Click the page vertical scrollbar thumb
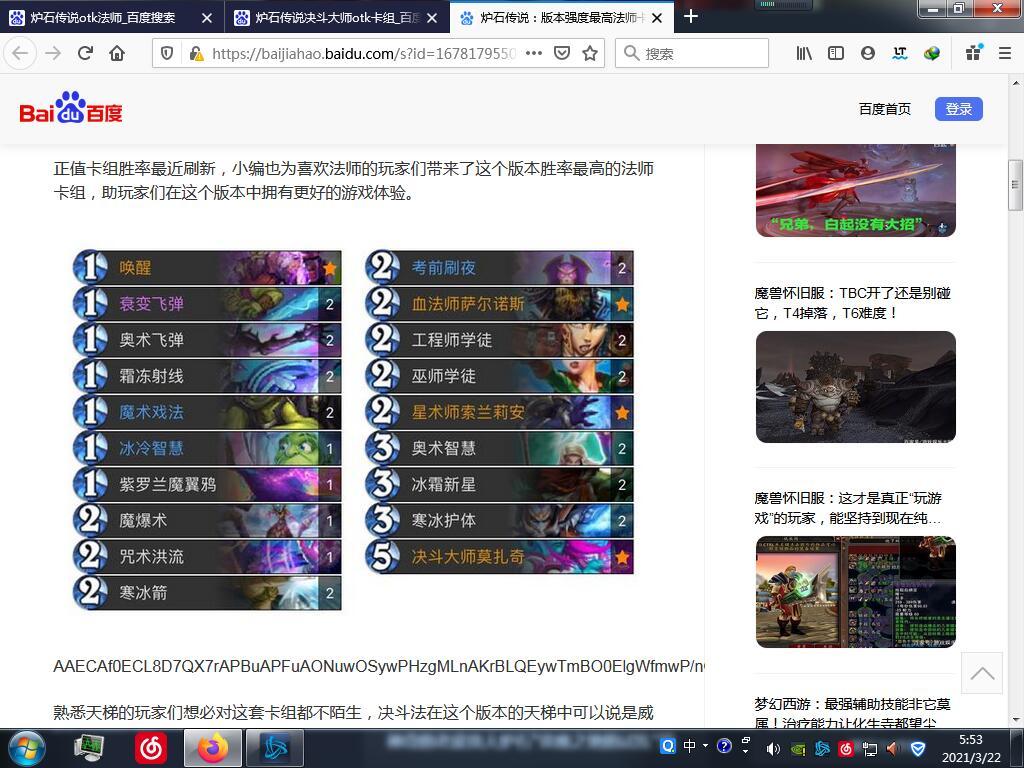The height and width of the screenshot is (768, 1024). (x=1016, y=185)
